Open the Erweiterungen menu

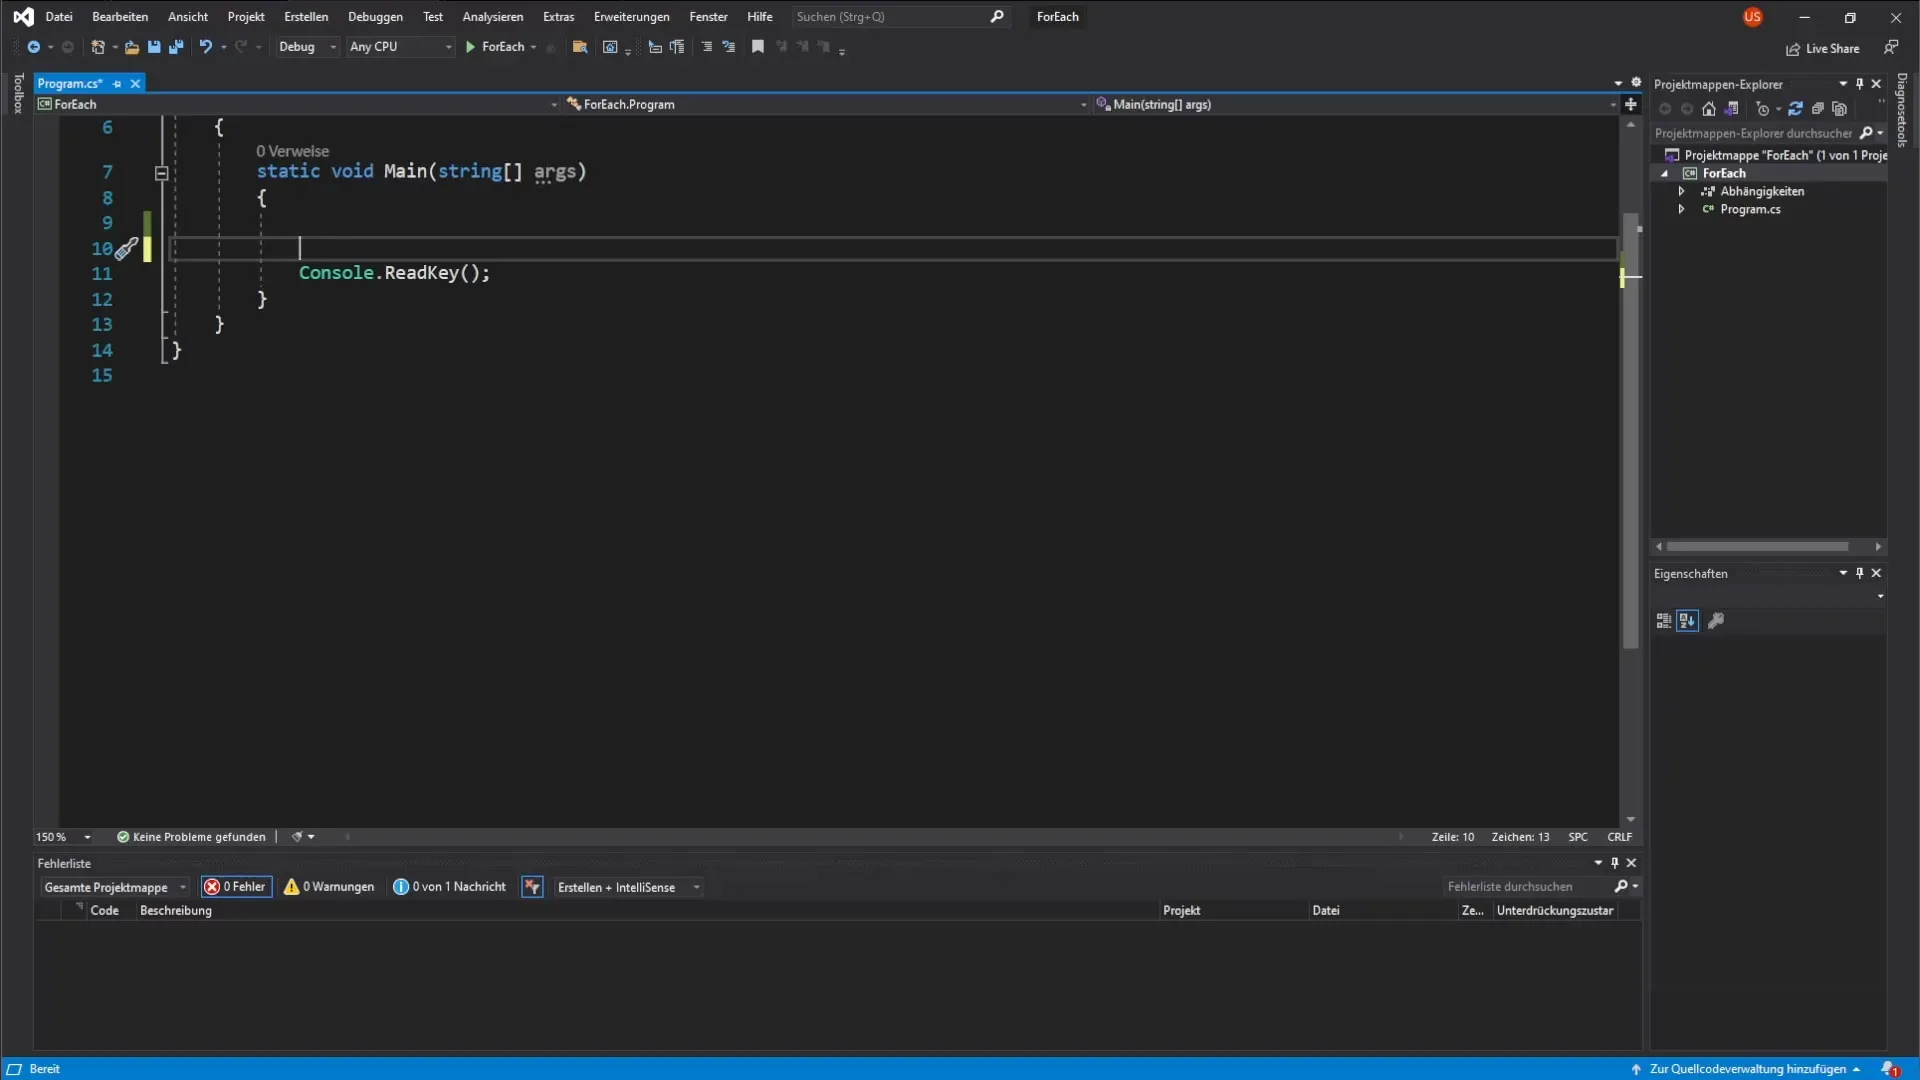click(632, 17)
